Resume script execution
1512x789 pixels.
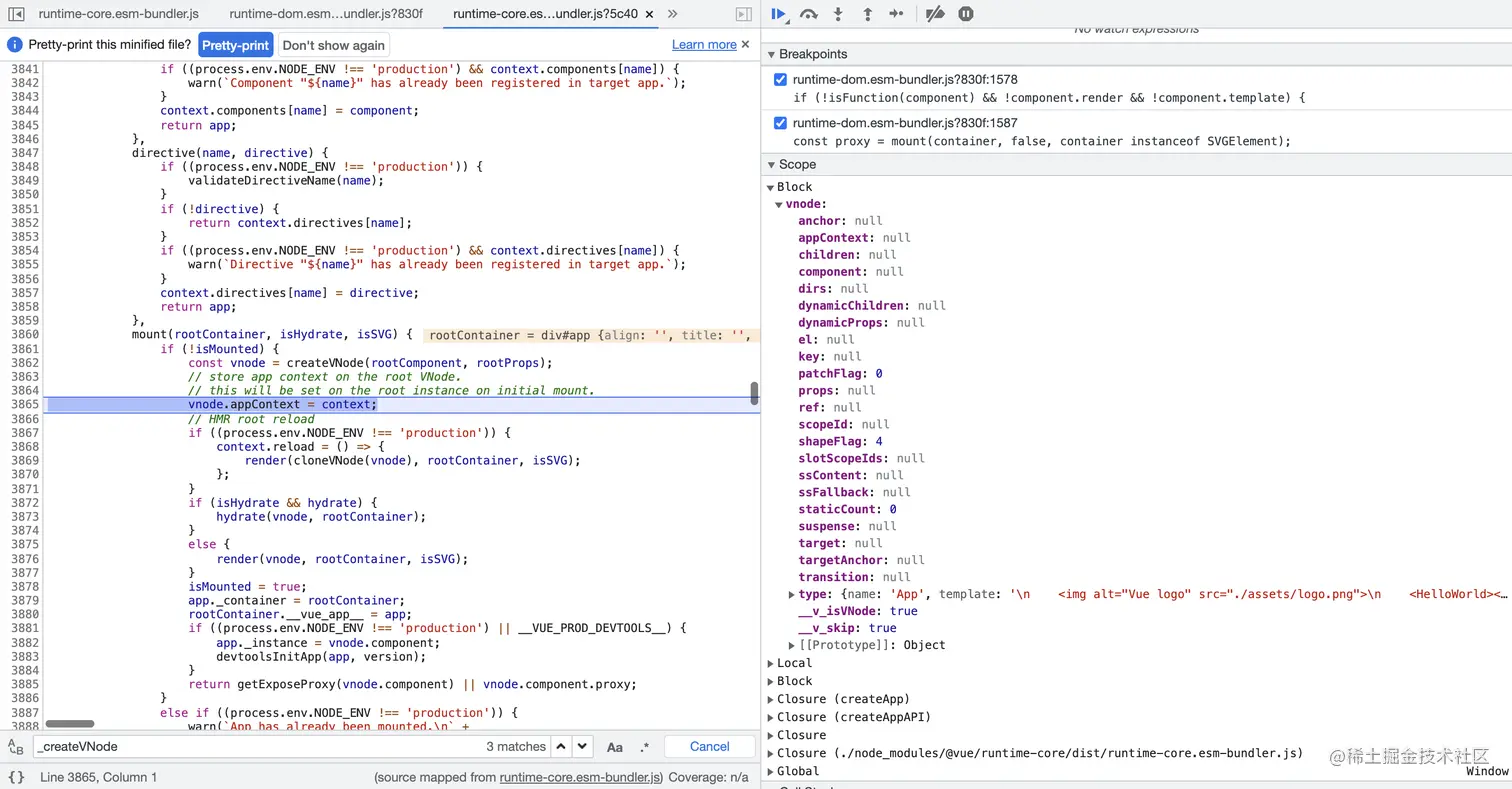point(779,14)
